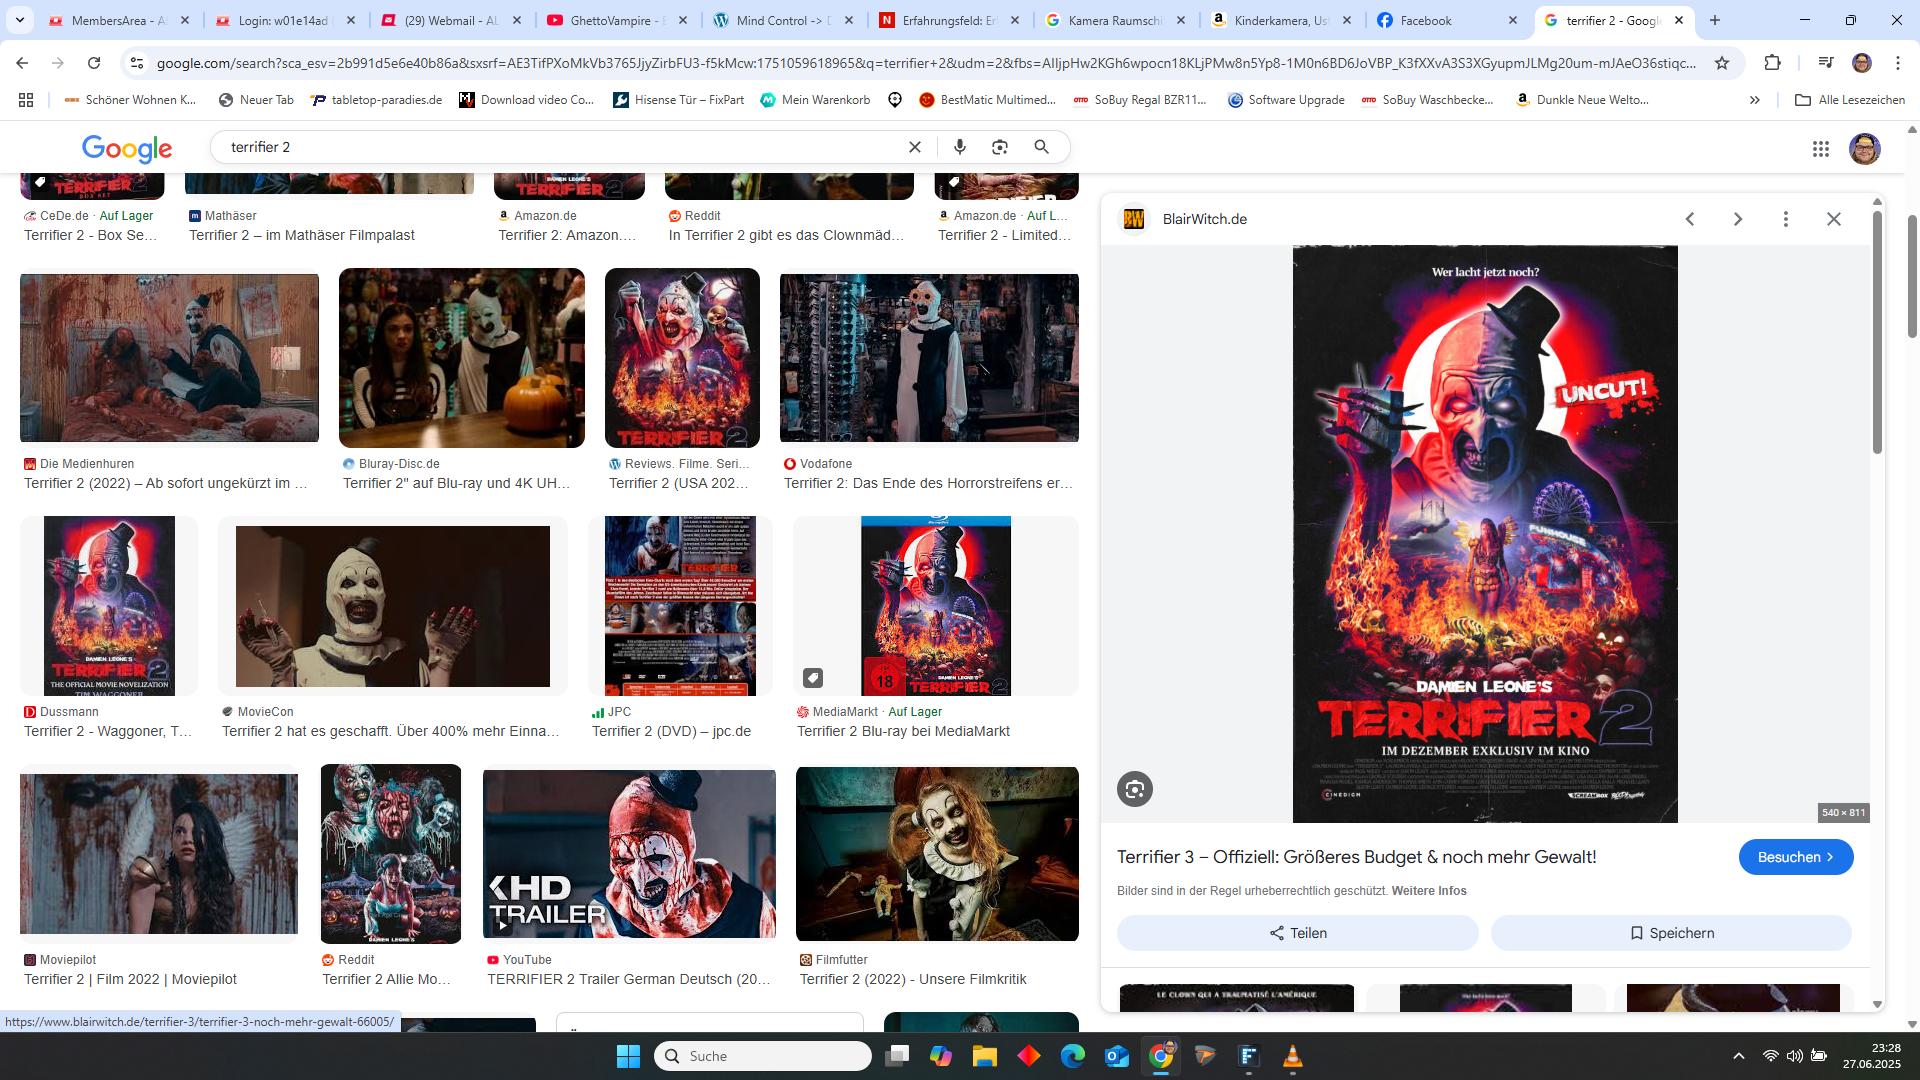
Task: Open the tab search dropdown arrow
Action: (20, 20)
